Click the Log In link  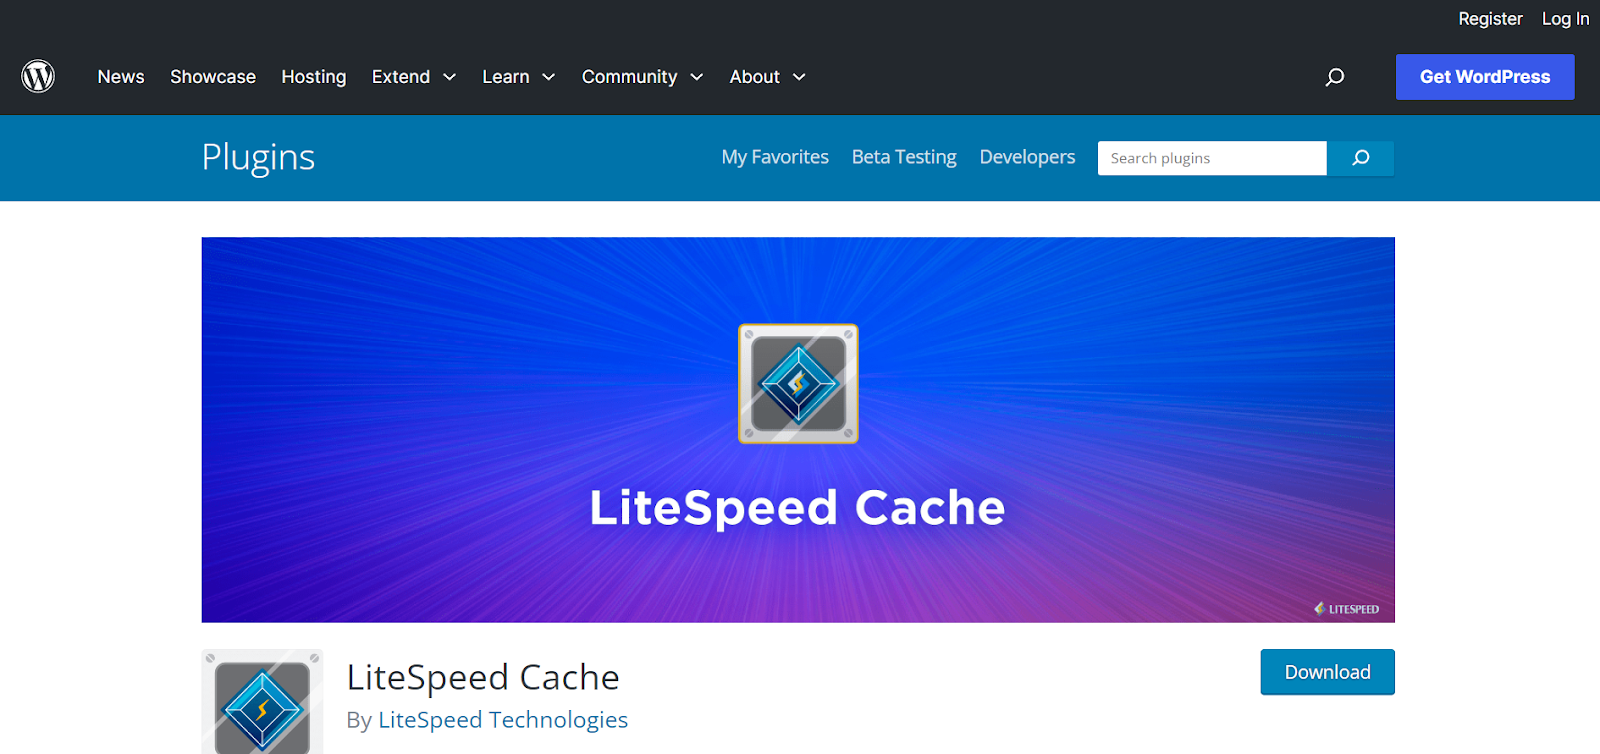click(x=1565, y=19)
